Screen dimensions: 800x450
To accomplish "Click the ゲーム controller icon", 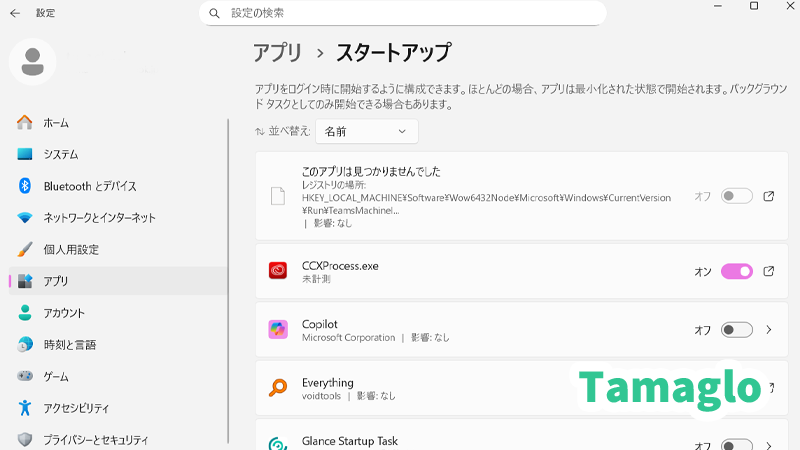I will (24, 376).
